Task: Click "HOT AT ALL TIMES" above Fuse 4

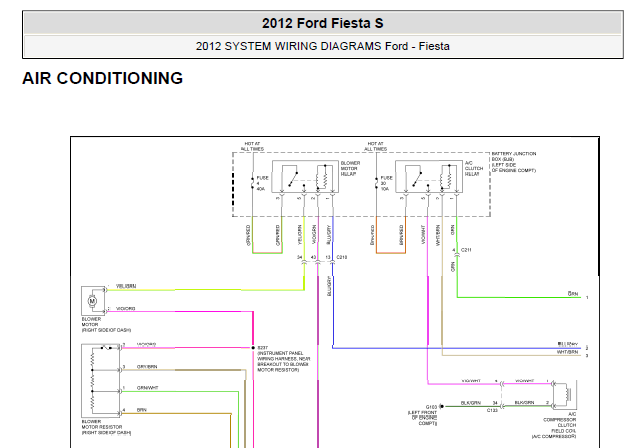Action: tap(252, 146)
